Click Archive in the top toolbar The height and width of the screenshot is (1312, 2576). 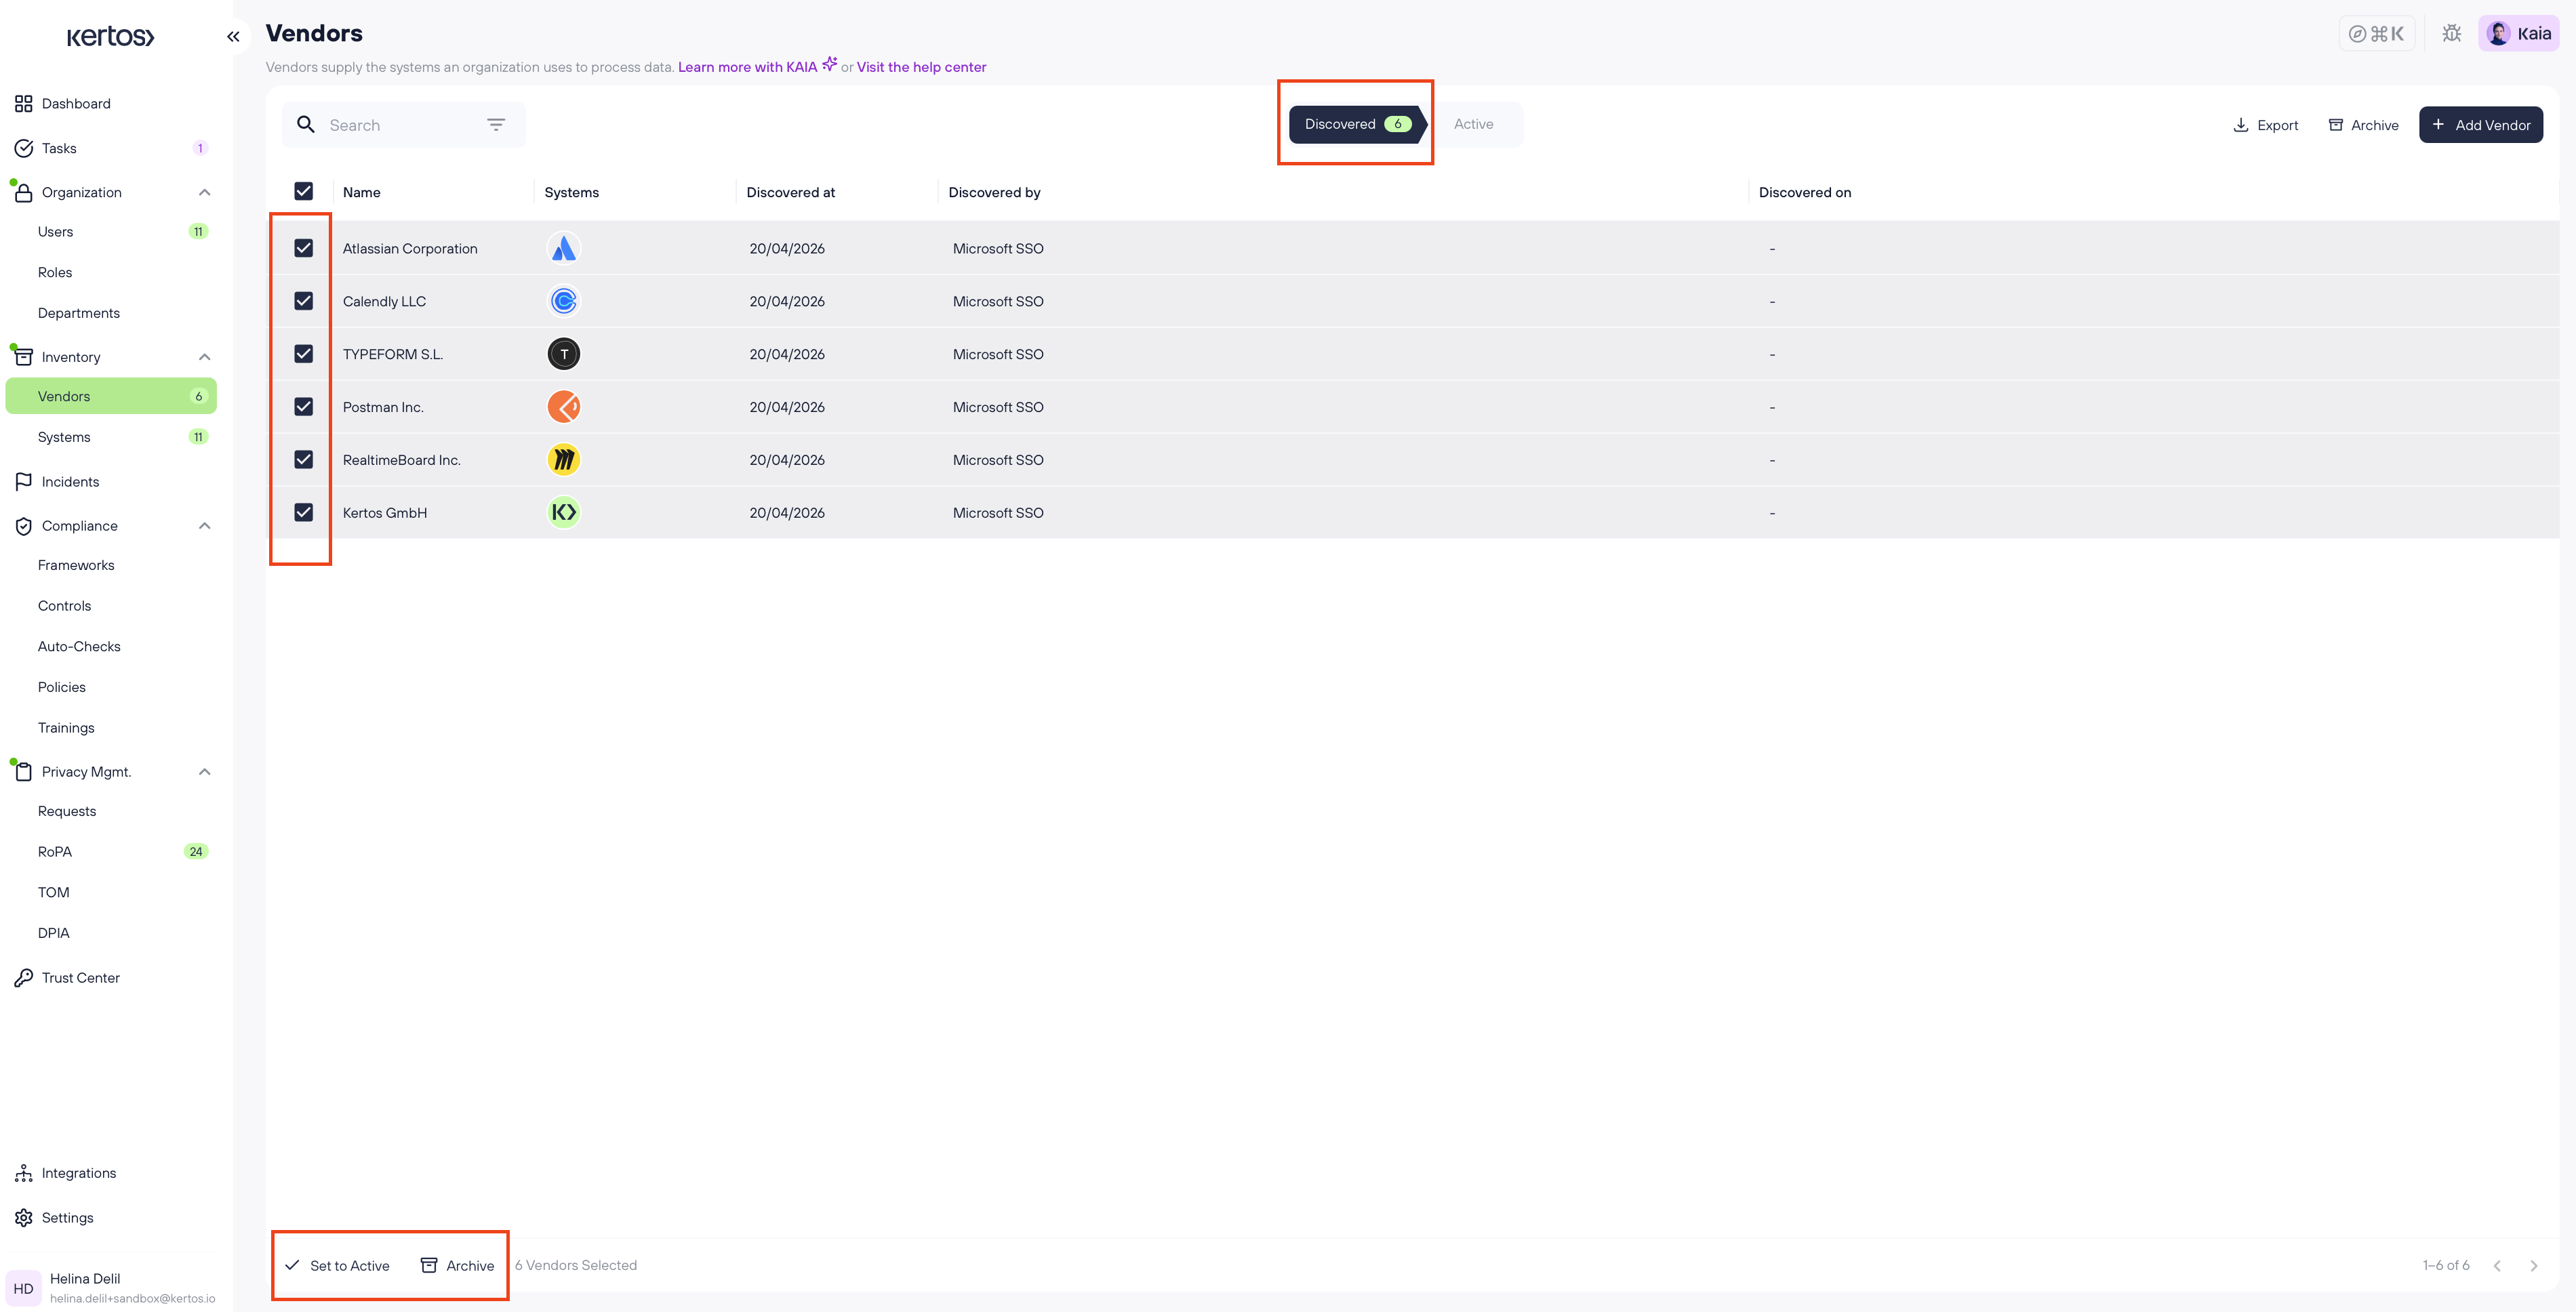[x=2363, y=125]
